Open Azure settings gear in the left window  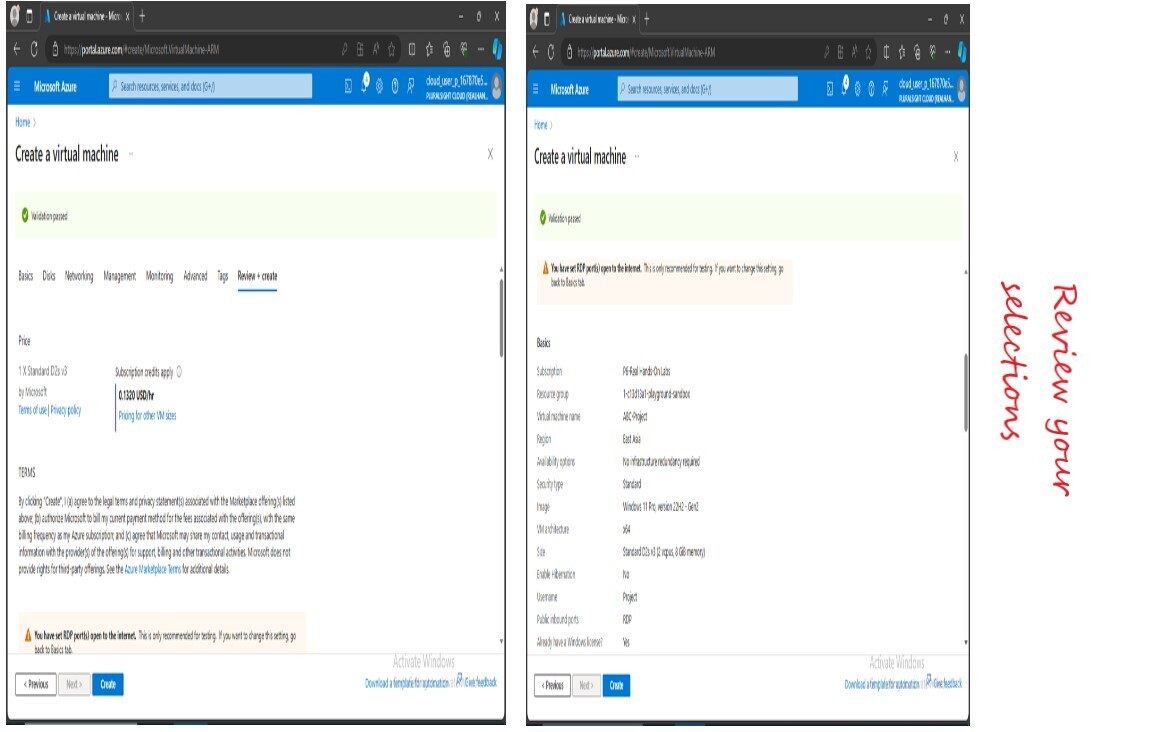tap(379, 87)
